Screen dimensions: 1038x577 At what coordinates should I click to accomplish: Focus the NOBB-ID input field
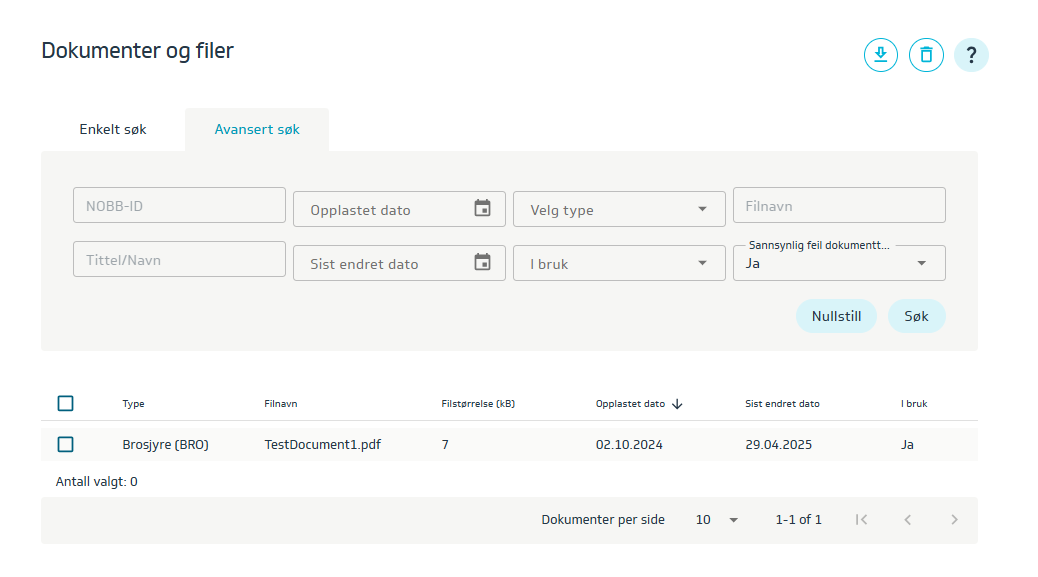179,206
